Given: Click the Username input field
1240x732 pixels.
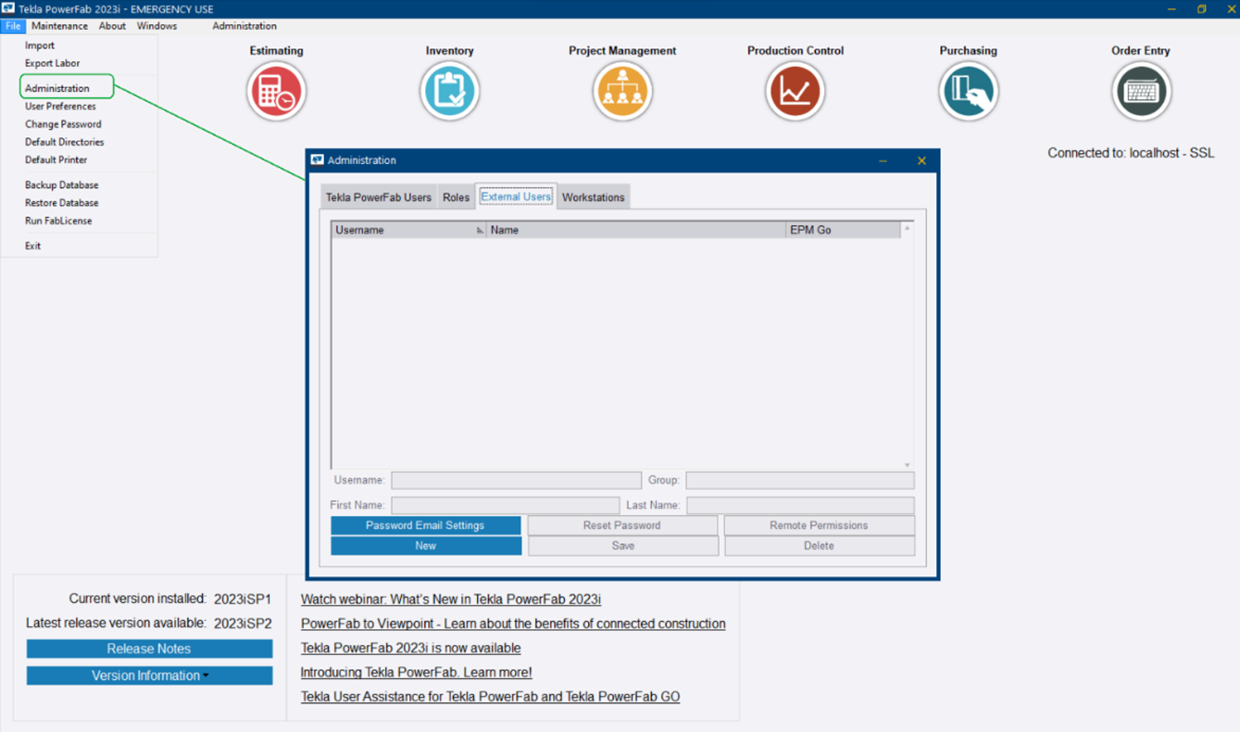Looking at the screenshot, I should [x=516, y=481].
